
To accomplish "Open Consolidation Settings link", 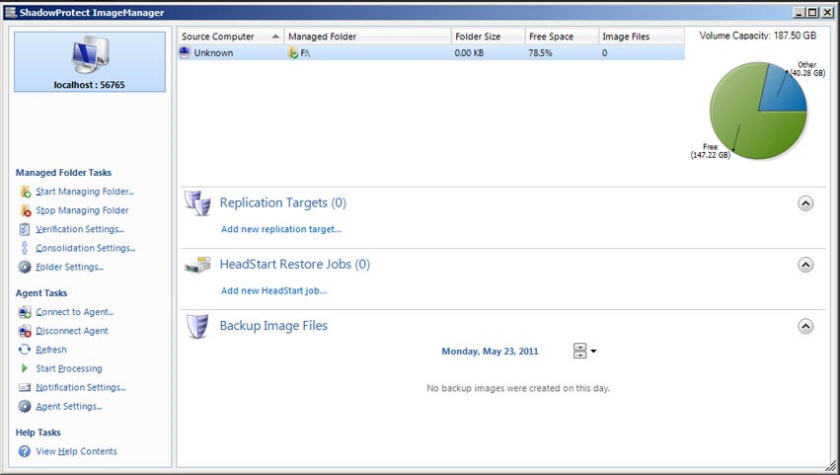I will coord(86,248).
